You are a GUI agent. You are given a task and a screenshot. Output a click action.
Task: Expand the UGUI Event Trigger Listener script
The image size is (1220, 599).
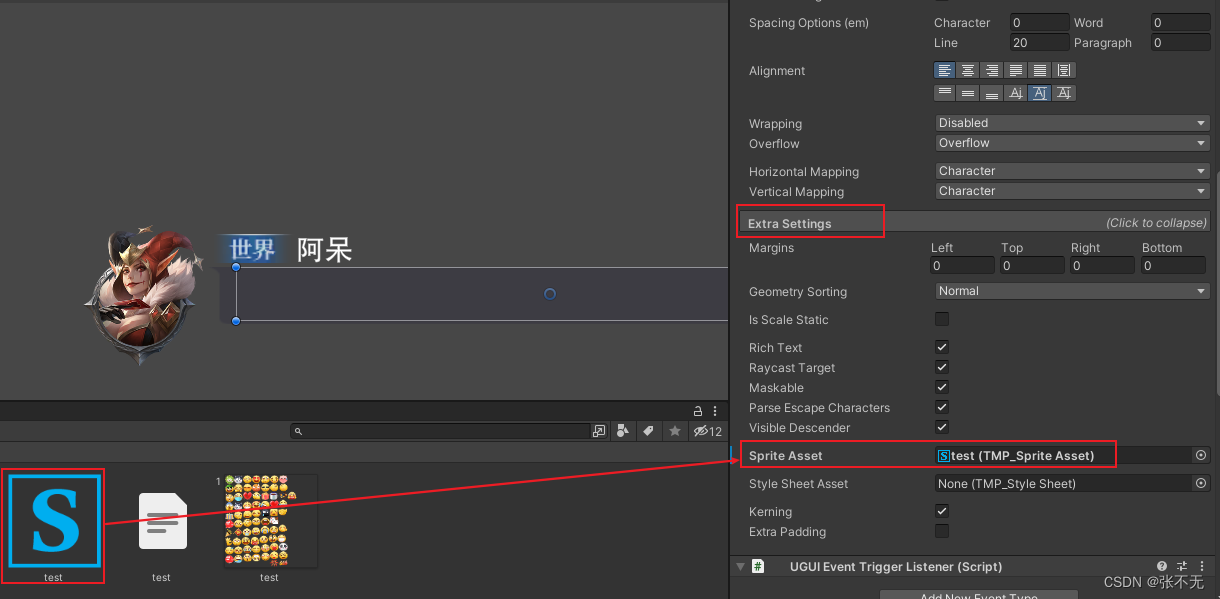739,566
